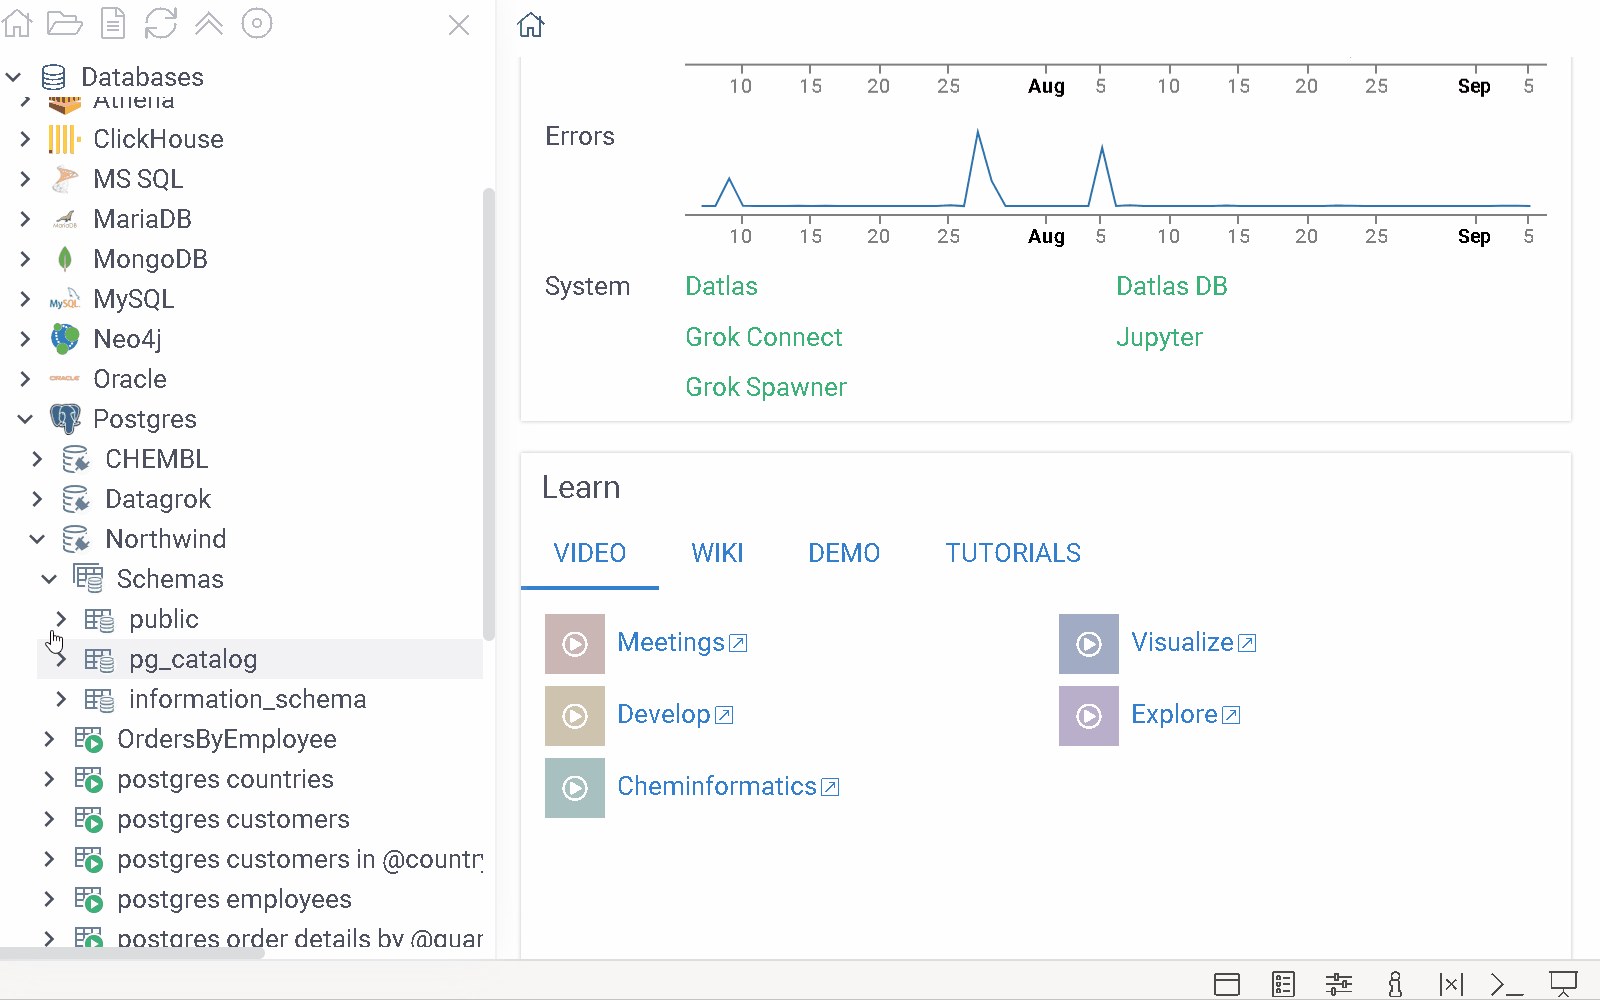This screenshot has width=1600, height=1000.
Task: Switch to the WIKI tab
Action: coord(717,553)
